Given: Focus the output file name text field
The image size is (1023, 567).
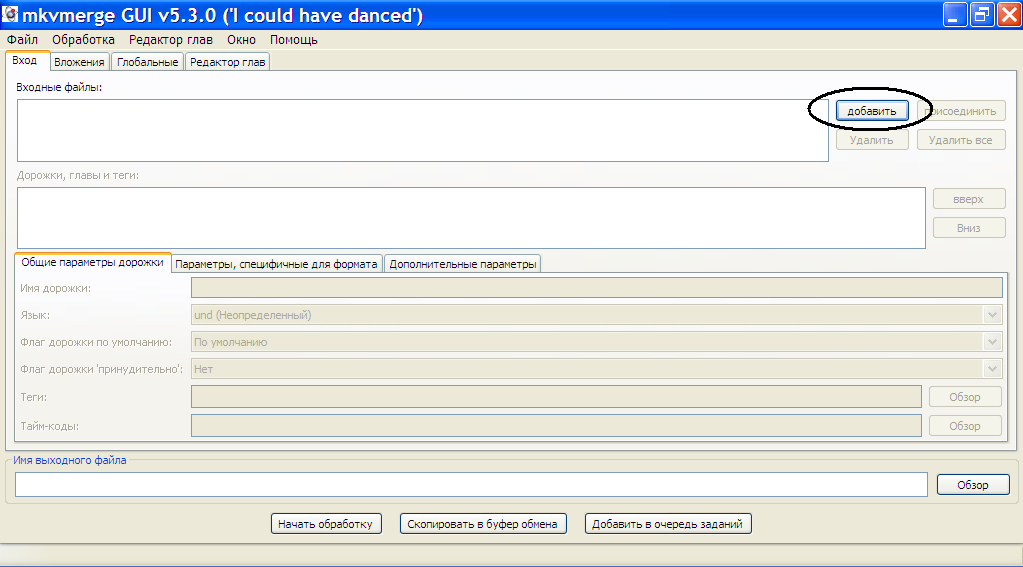Looking at the screenshot, I should (470, 485).
